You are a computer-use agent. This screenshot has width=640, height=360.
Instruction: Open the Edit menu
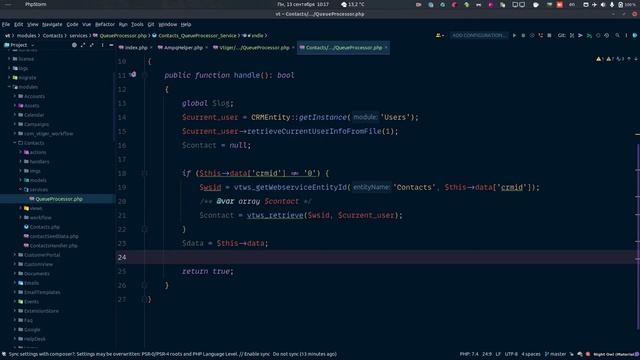pos(18,24)
